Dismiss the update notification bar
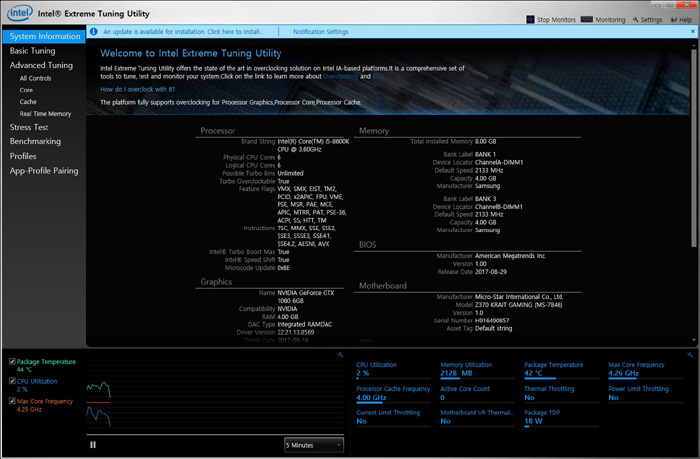This screenshot has height=459, width=700. 693,31
